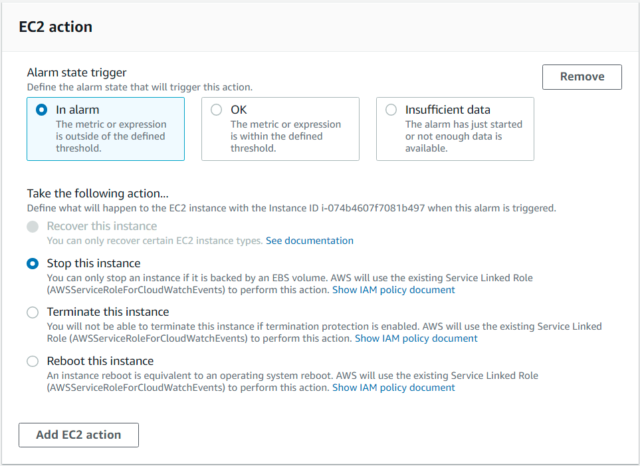Show IAM policy document for Reboot action
This screenshot has width=640, height=466.
coord(393,387)
